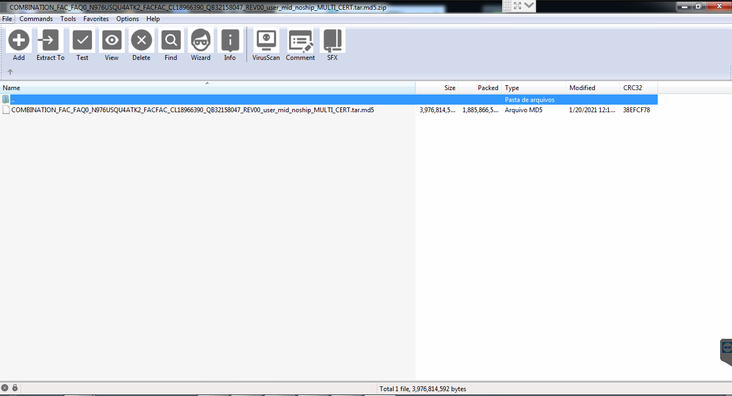Click the parent folder '..' icon
This screenshot has width=732, height=396.
coord(6,99)
